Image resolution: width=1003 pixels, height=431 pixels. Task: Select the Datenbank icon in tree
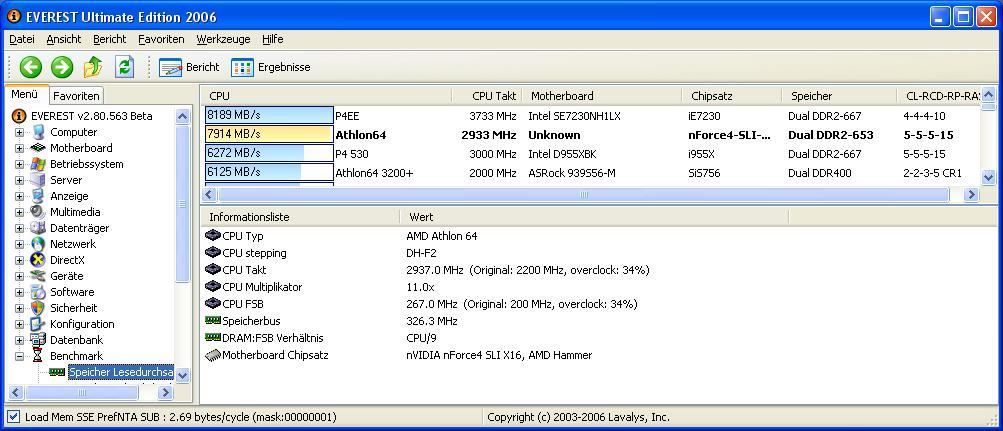38,340
